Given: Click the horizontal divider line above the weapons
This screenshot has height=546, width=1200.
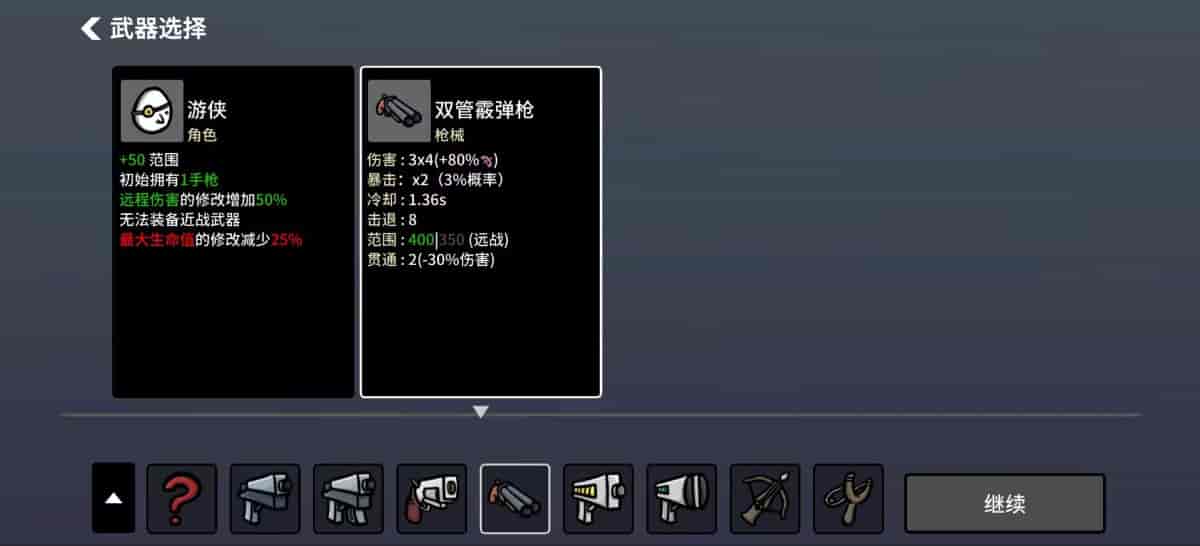Looking at the screenshot, I should (600, 414).
